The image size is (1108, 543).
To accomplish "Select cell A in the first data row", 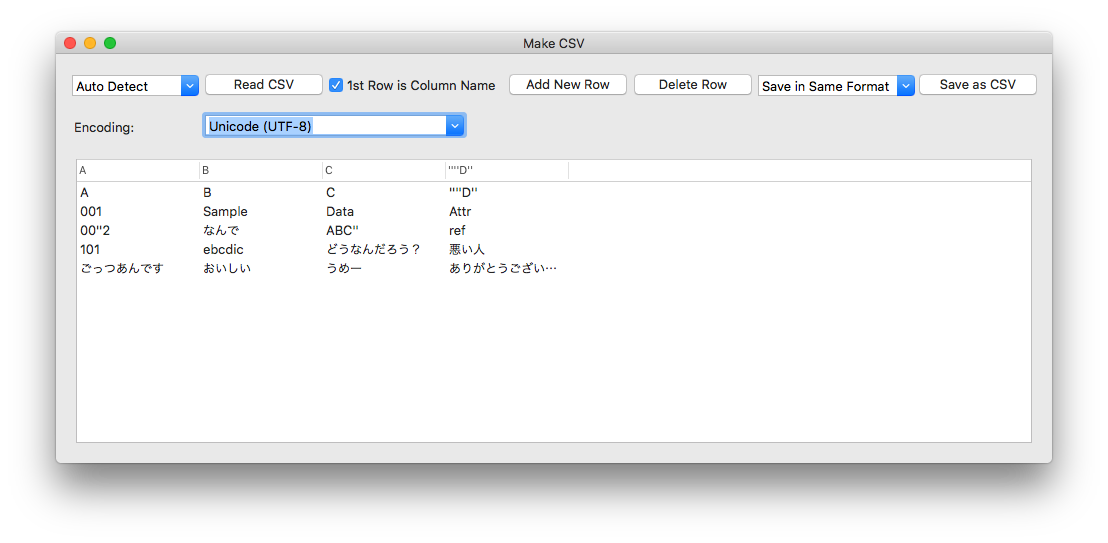I will pos(85,192).
